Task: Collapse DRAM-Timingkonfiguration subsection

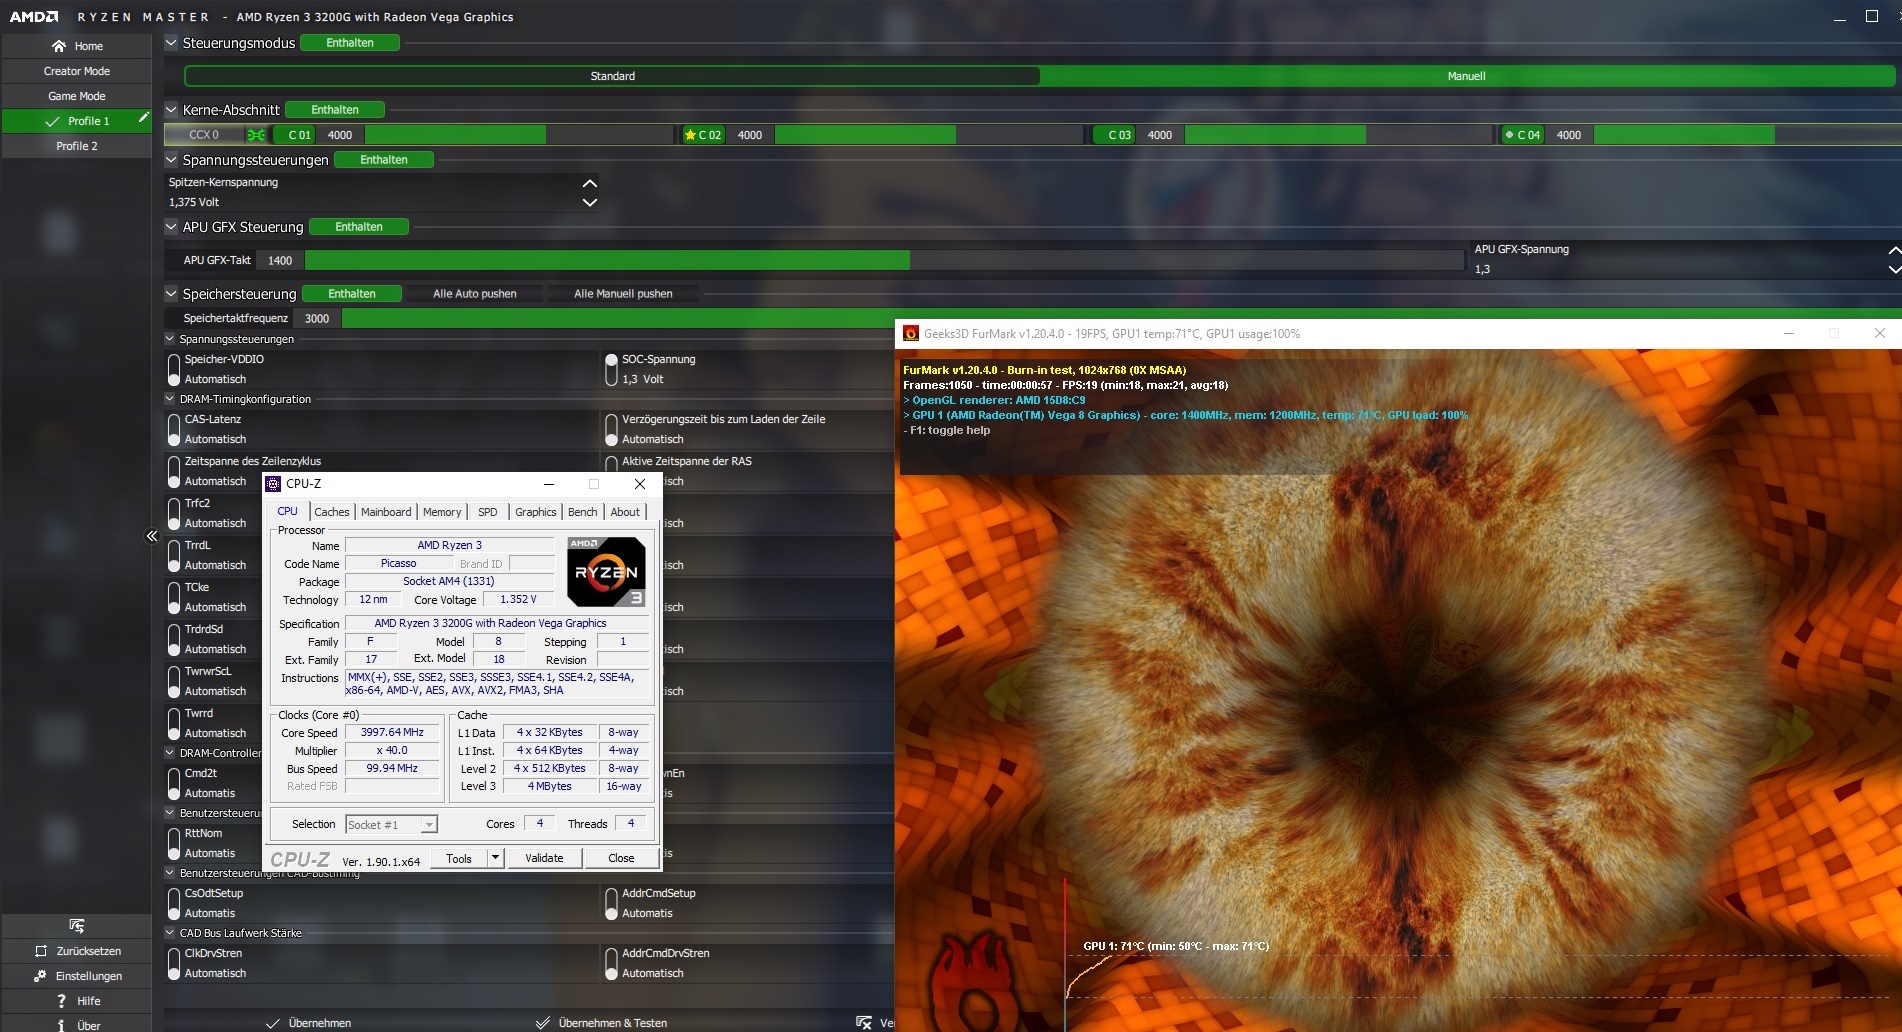Action: click(170, 399)
